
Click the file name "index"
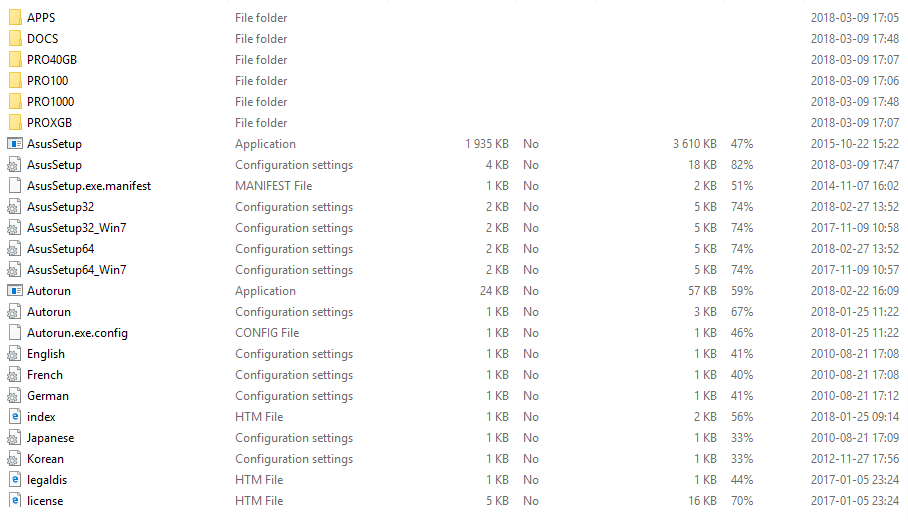pyautogui.click(x=41, y=417)
